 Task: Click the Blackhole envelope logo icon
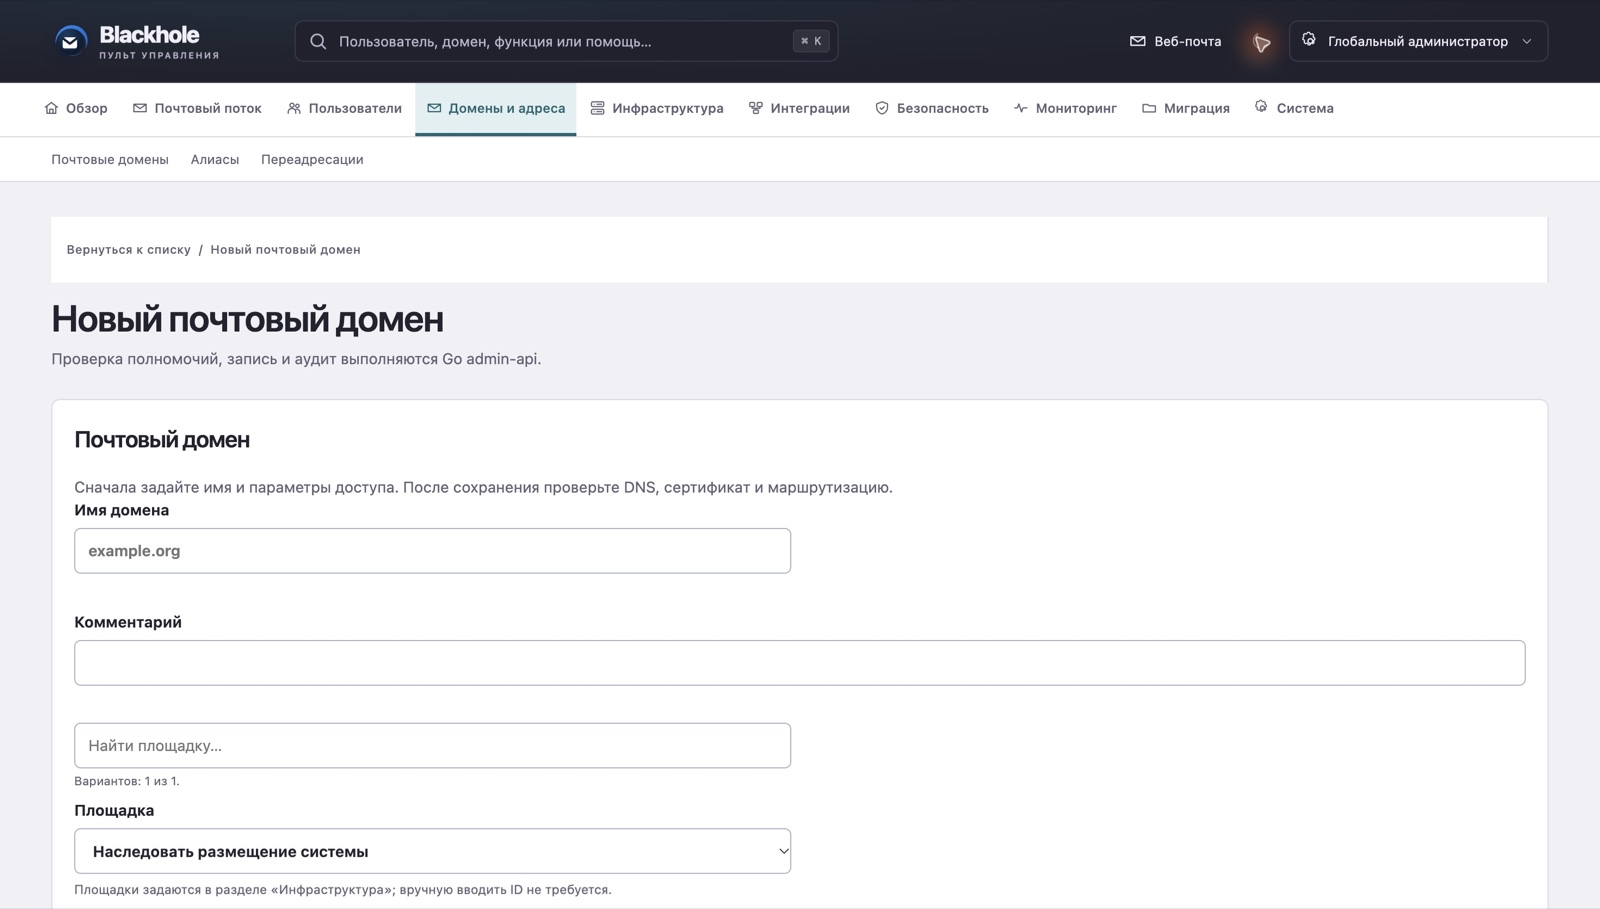click(70, 41)
